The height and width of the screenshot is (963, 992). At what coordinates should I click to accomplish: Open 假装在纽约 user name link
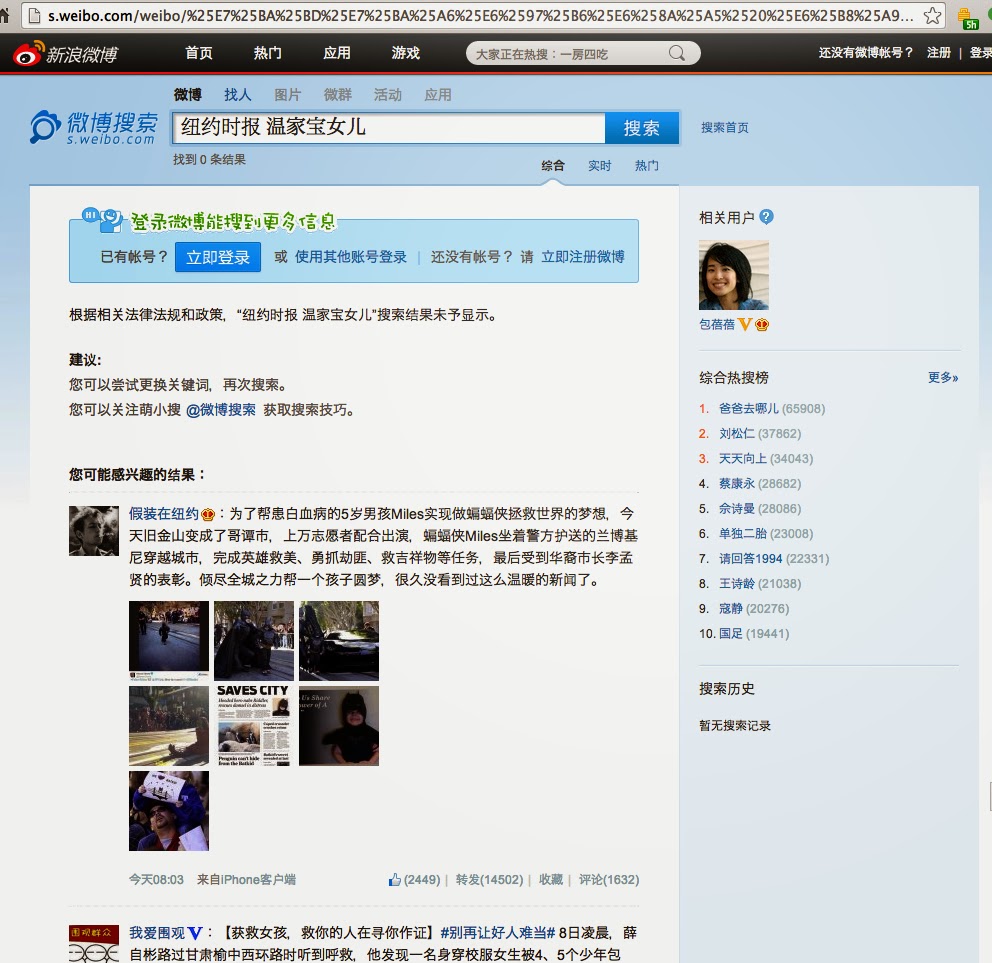tap(164, 514)
